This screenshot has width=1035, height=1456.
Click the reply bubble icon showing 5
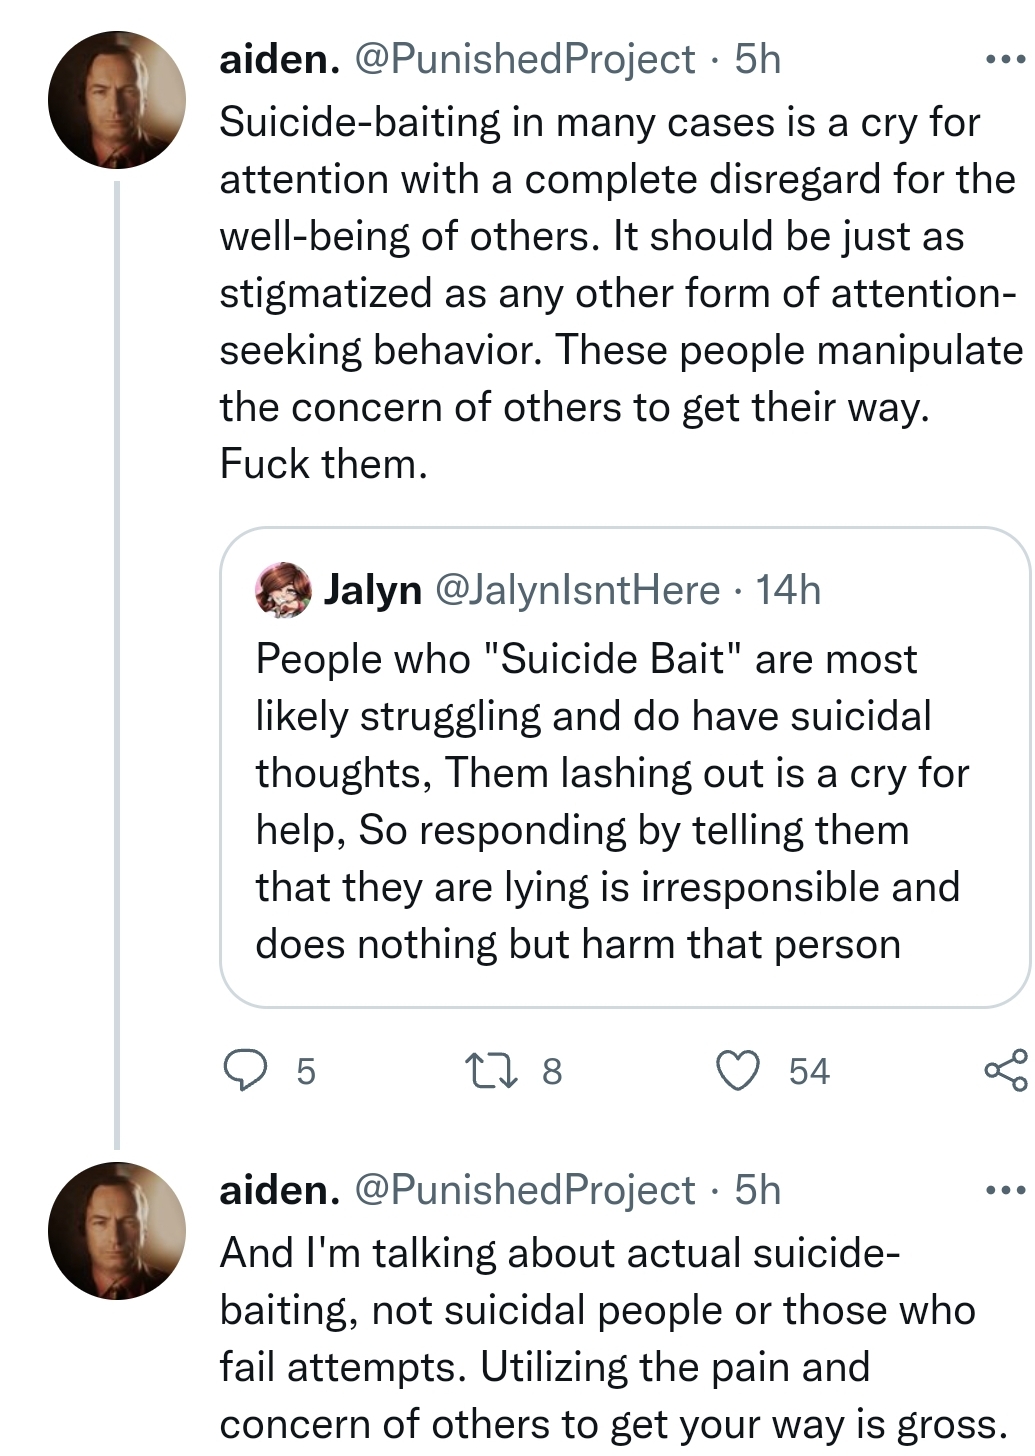(245, 1071)
